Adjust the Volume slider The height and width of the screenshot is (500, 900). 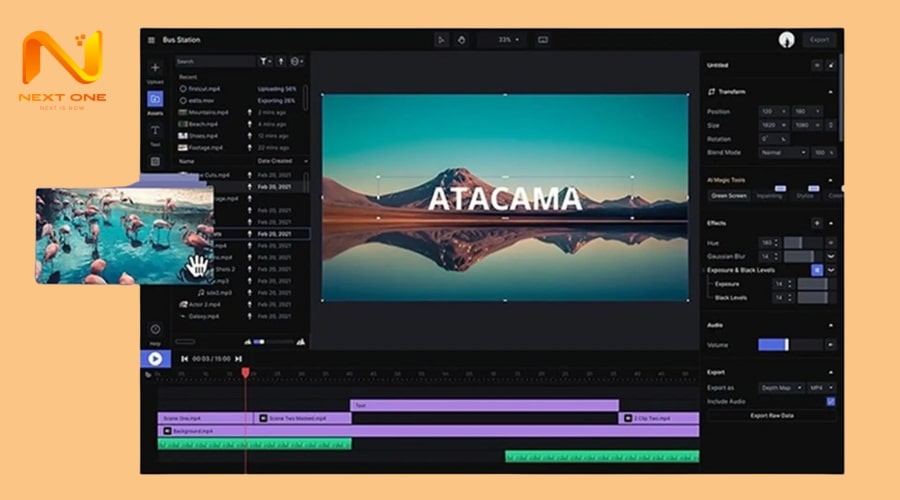[773, 345]
